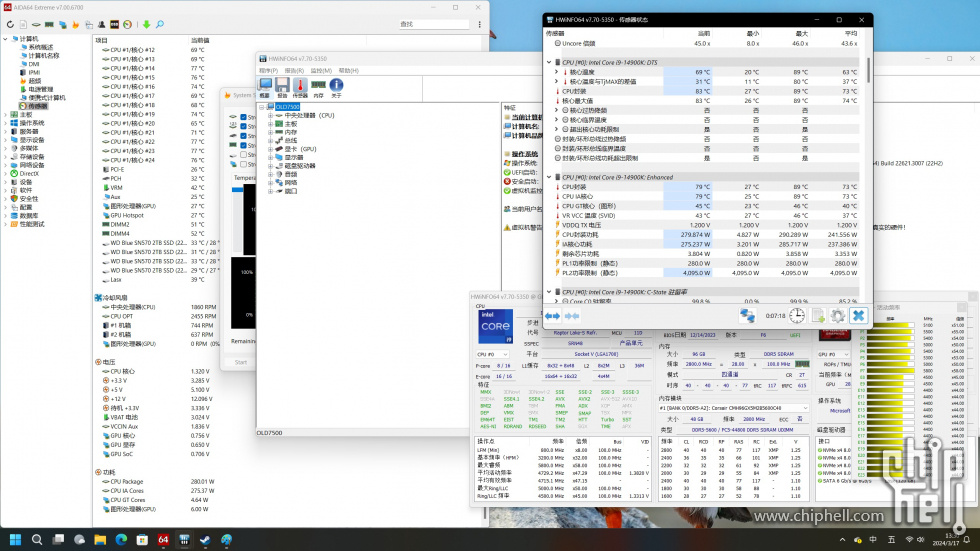Image resolution: width=980 pixels, height=551 pixels.
Task: Expand the DirectX node in AIDA64 tree
Action: (6, 174)
